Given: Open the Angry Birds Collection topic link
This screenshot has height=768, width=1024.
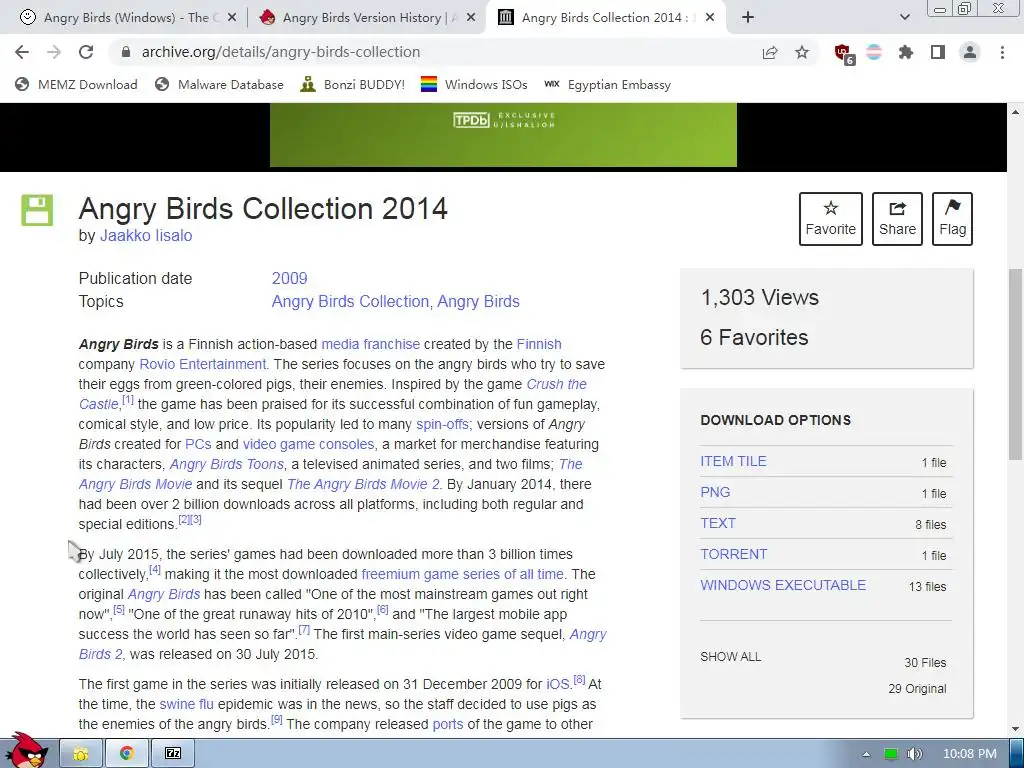Looking at the screenshot, I should [x=350, y=302].
